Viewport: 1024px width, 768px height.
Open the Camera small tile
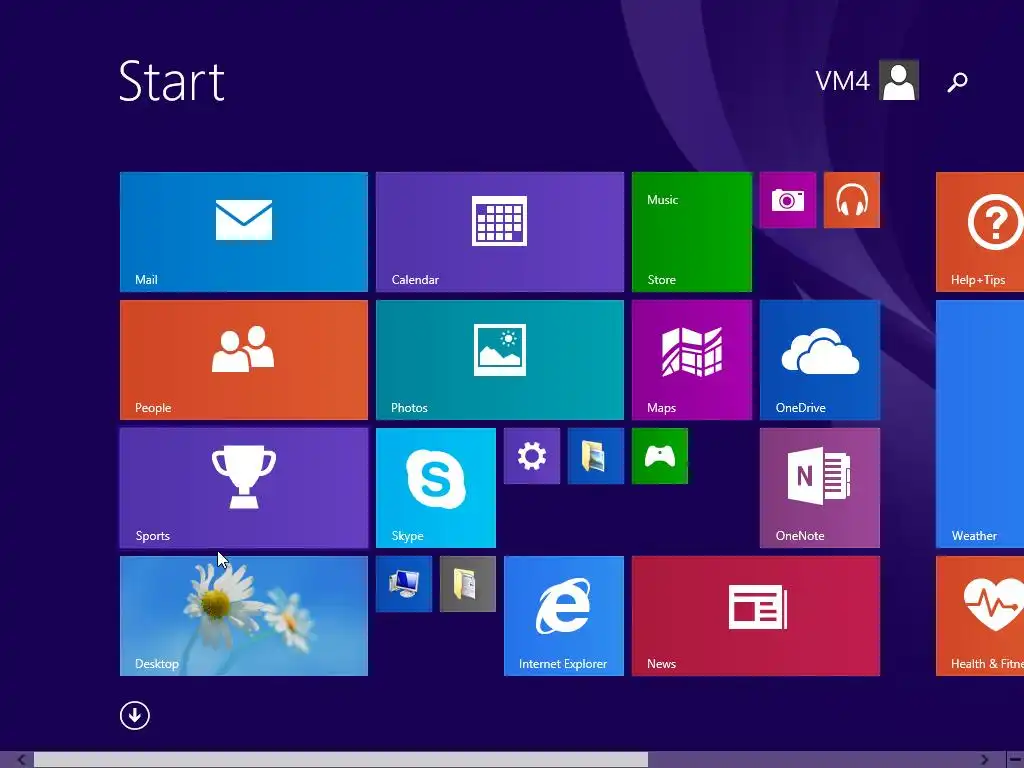788,200
